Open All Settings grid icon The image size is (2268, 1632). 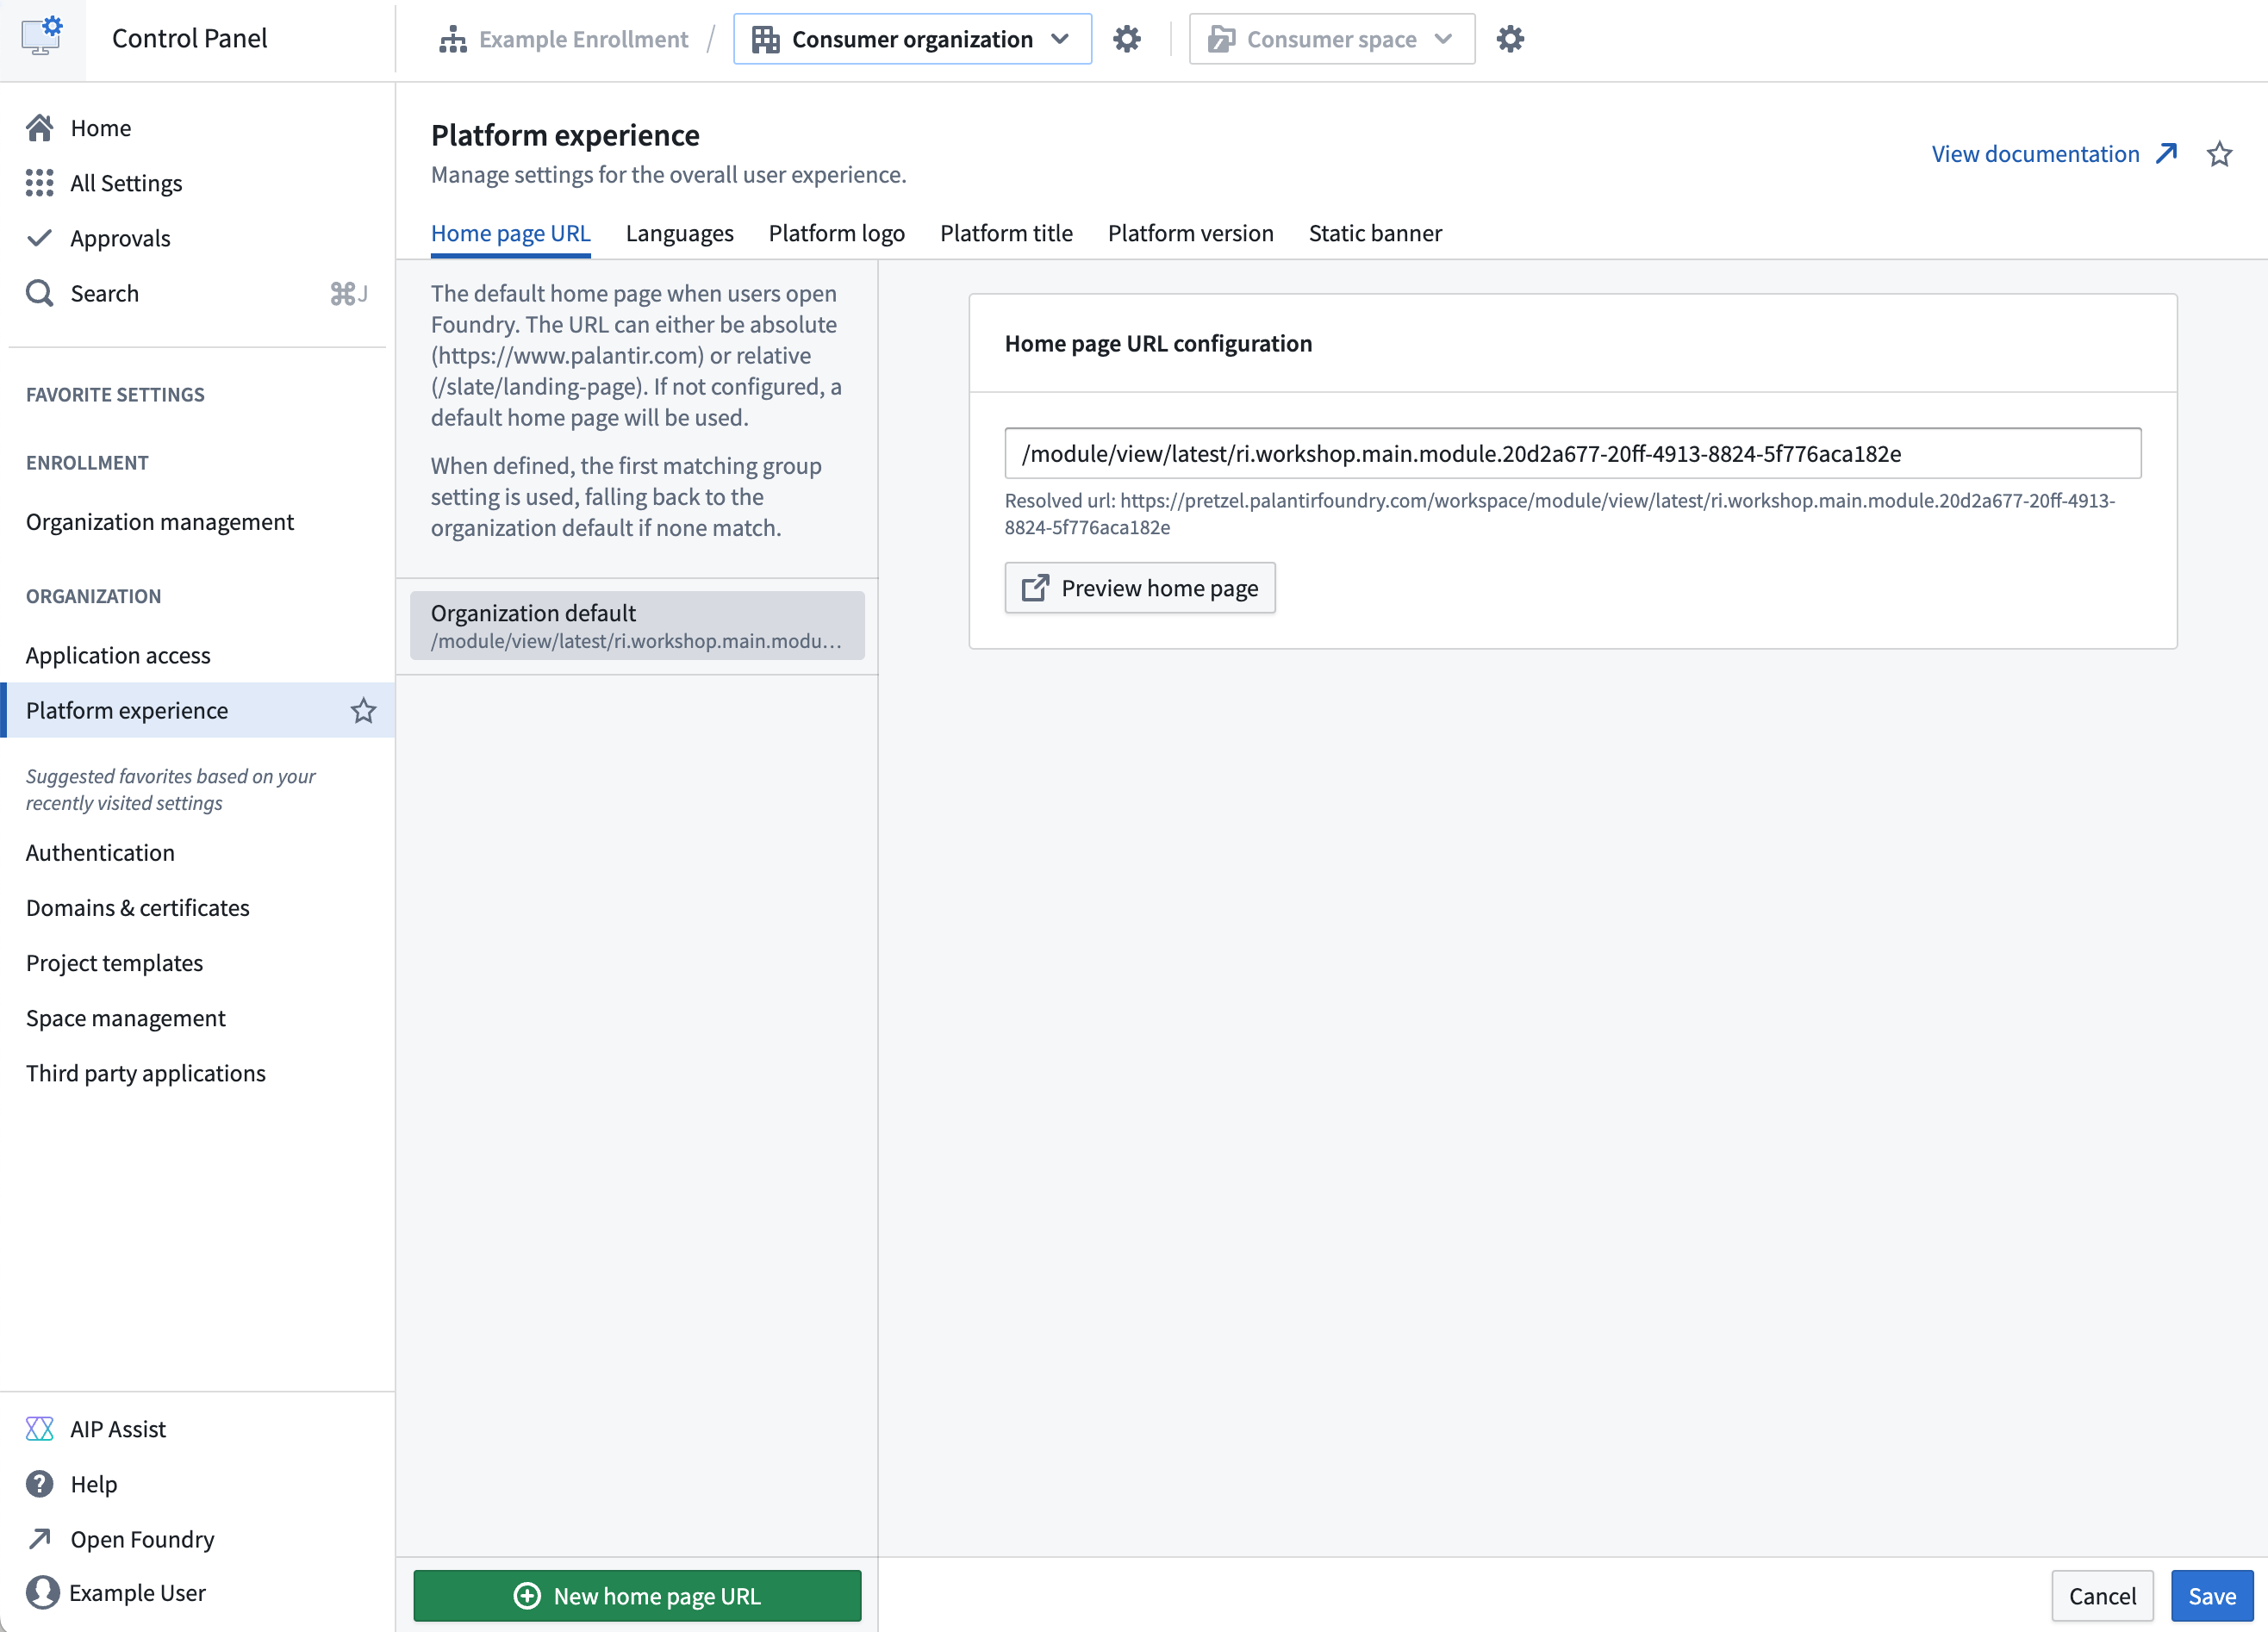pyautogui.click(x=39, y=183)
